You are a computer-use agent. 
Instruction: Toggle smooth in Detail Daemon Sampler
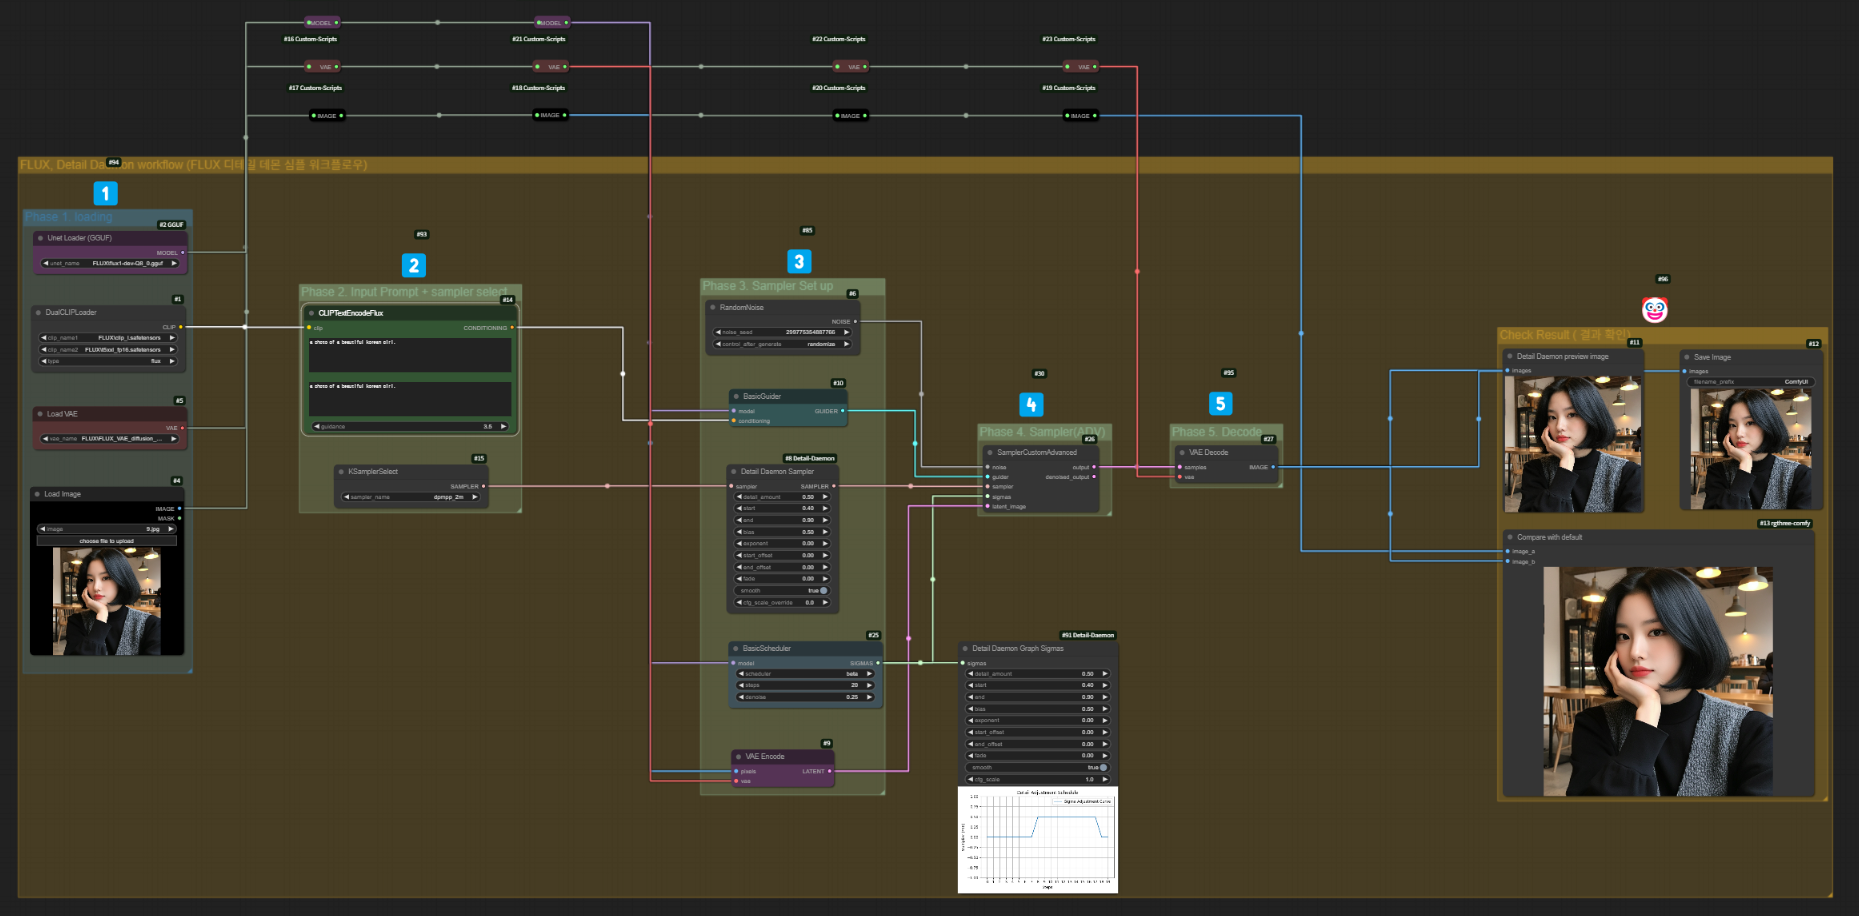tap(823, 590)
